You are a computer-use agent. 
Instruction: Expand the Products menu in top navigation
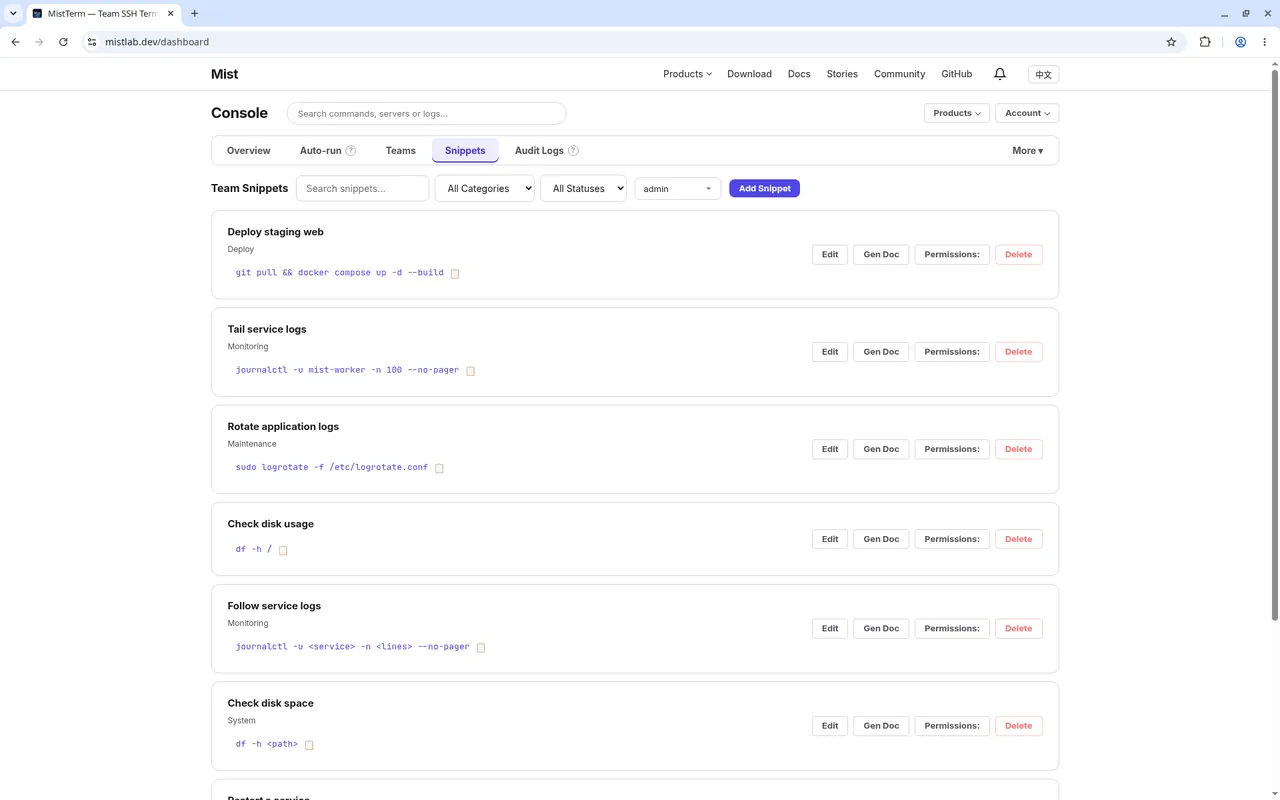(x=687, y=74)
